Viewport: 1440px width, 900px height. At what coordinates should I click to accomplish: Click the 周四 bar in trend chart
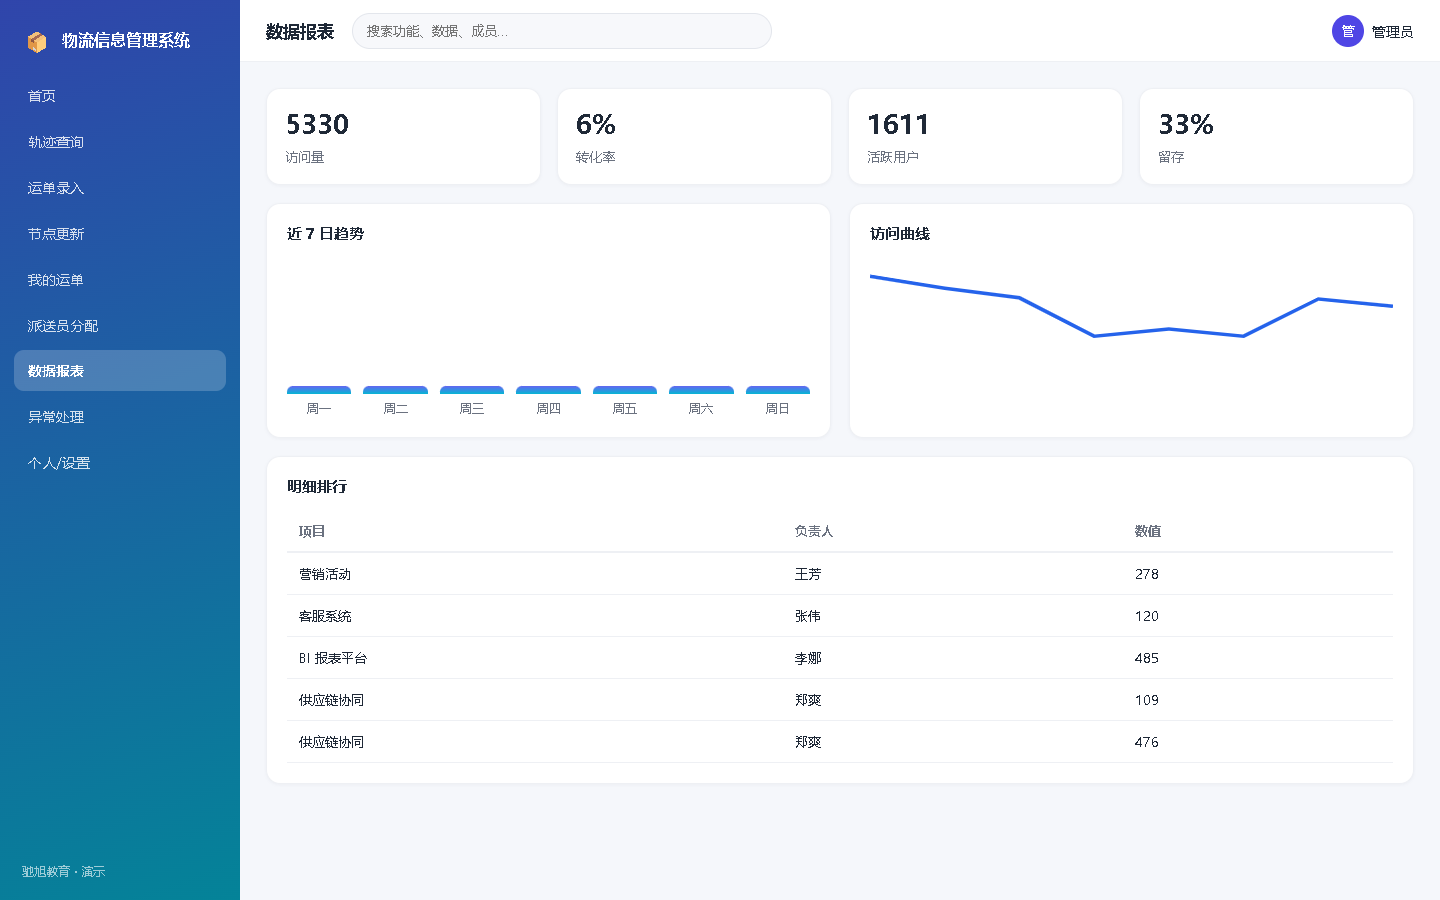point(548,390)
